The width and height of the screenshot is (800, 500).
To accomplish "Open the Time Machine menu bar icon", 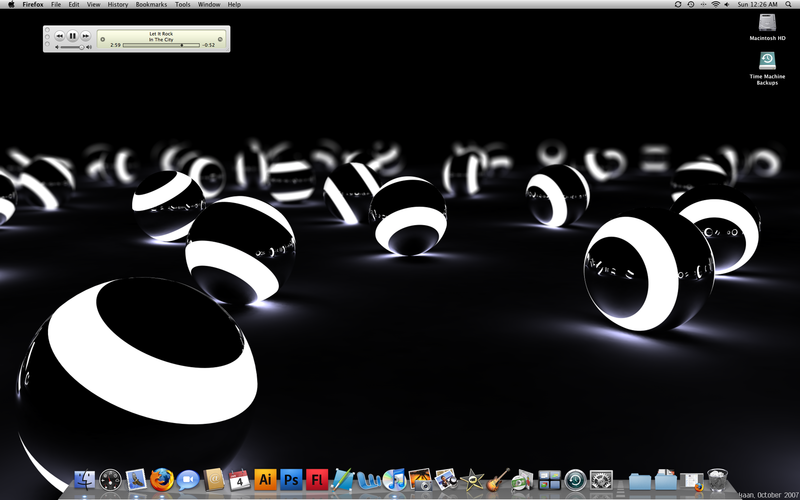I will tap(690, 4).
